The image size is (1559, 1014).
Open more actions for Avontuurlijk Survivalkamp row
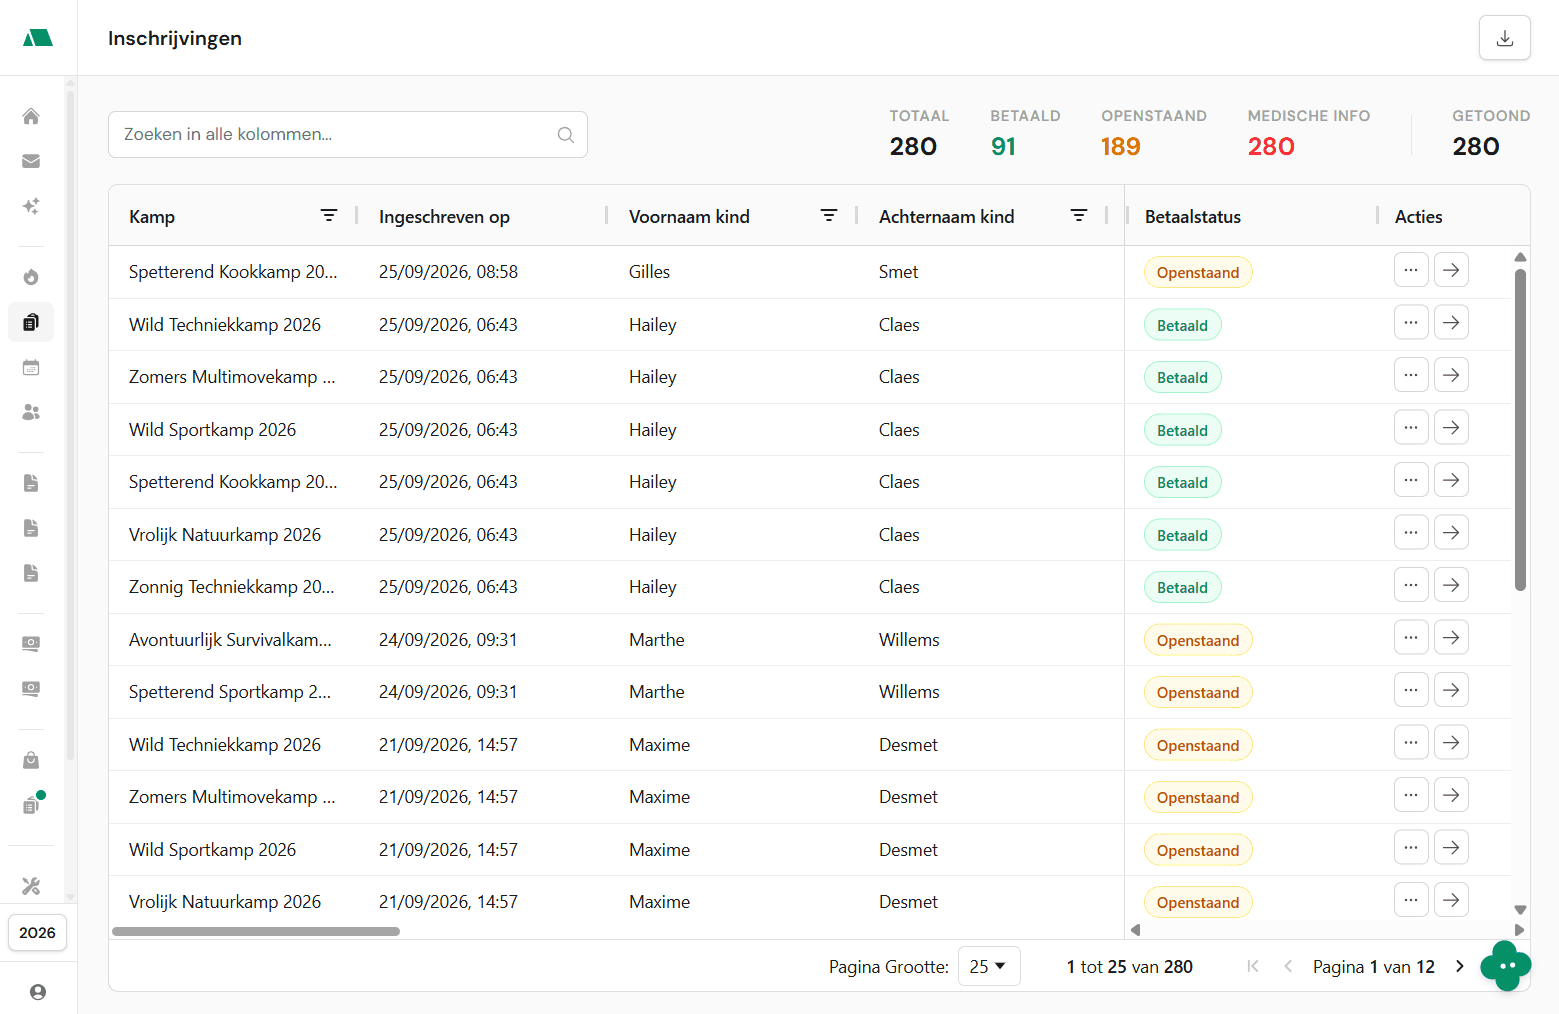[1411, 637]
